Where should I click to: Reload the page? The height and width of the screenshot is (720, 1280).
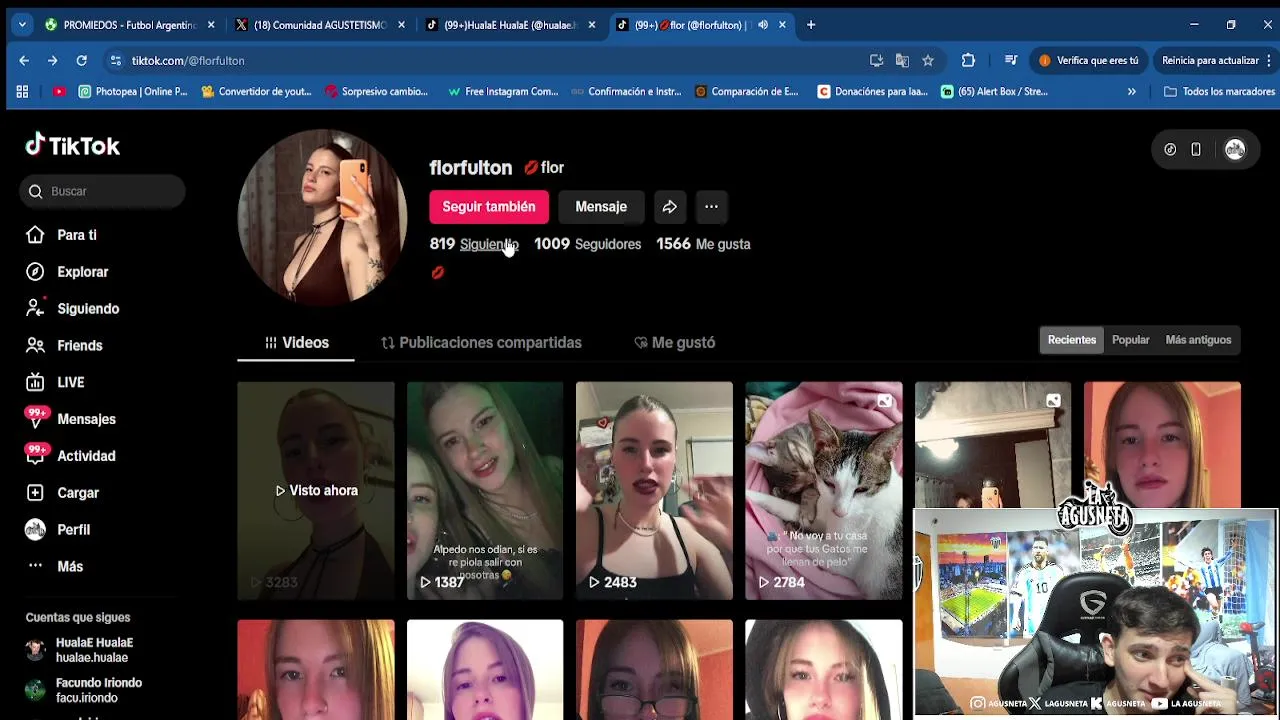pos(82,61)
